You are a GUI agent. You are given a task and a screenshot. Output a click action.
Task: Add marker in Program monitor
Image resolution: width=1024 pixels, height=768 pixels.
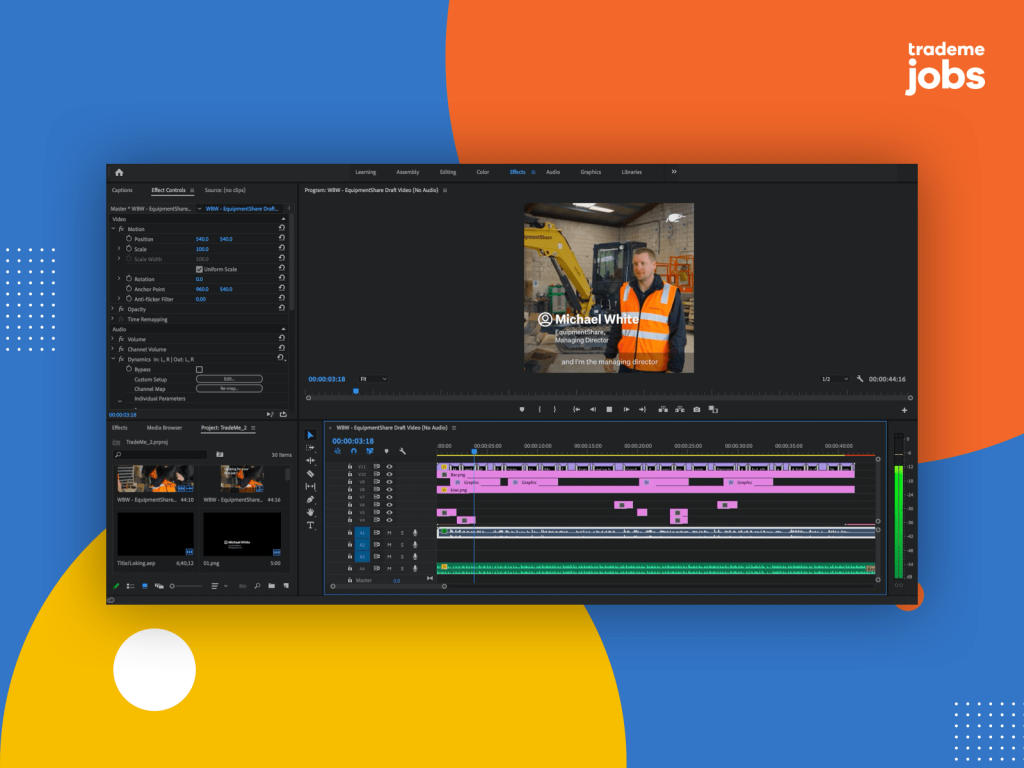(522, 409)
